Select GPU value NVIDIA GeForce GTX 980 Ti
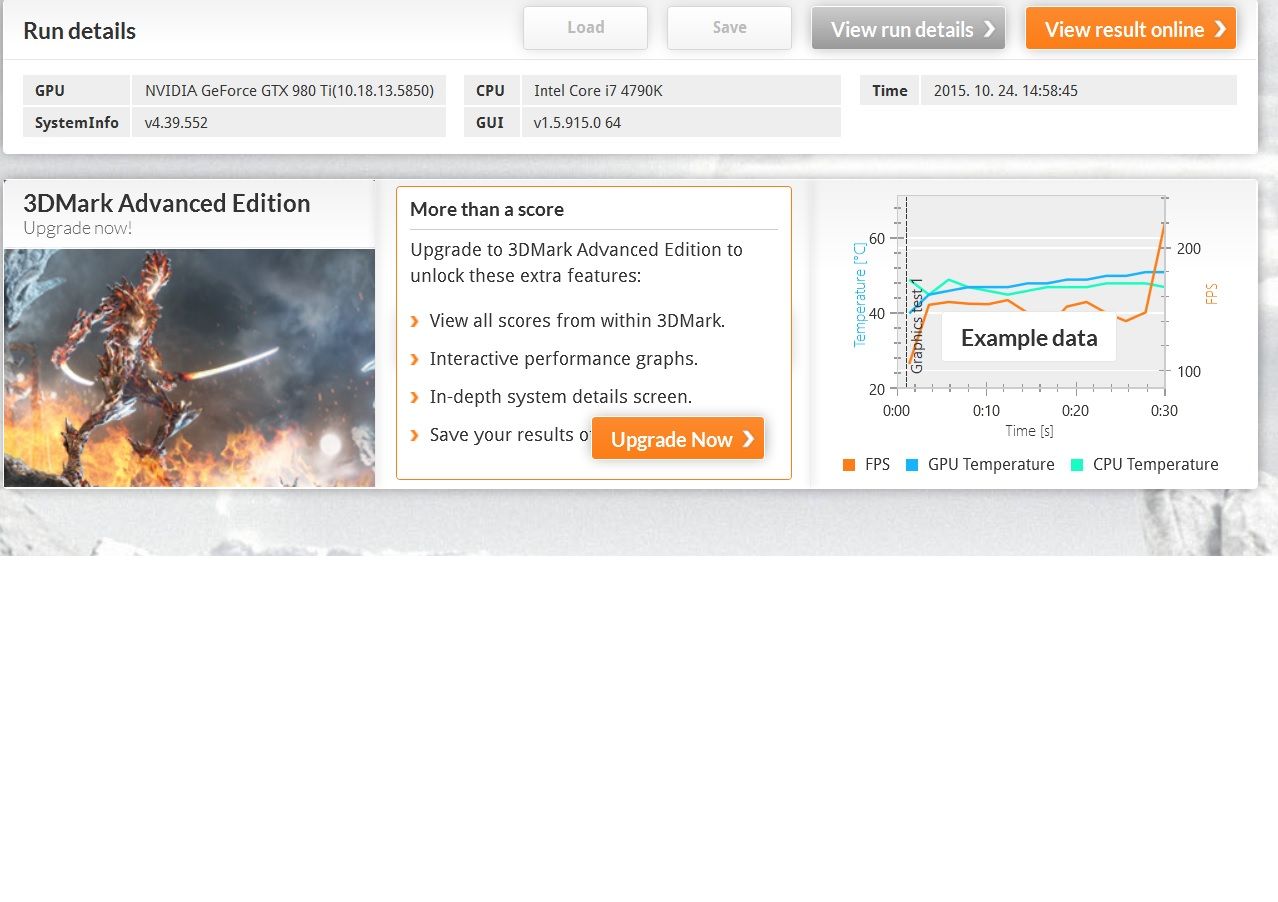 [x=289, y=90]
